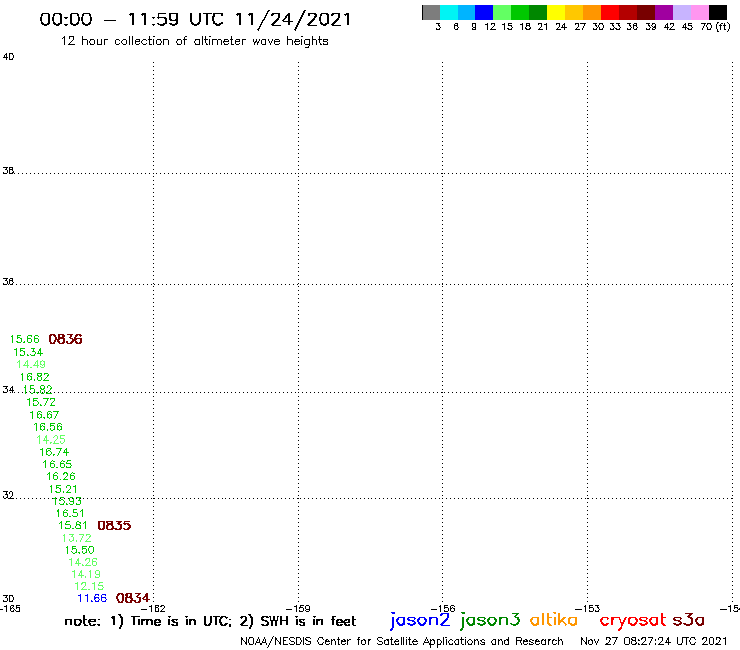Click longitude axis label -156
Image resolution: width=740 pixels, height=650 pixels.
[x=443, y=609]
